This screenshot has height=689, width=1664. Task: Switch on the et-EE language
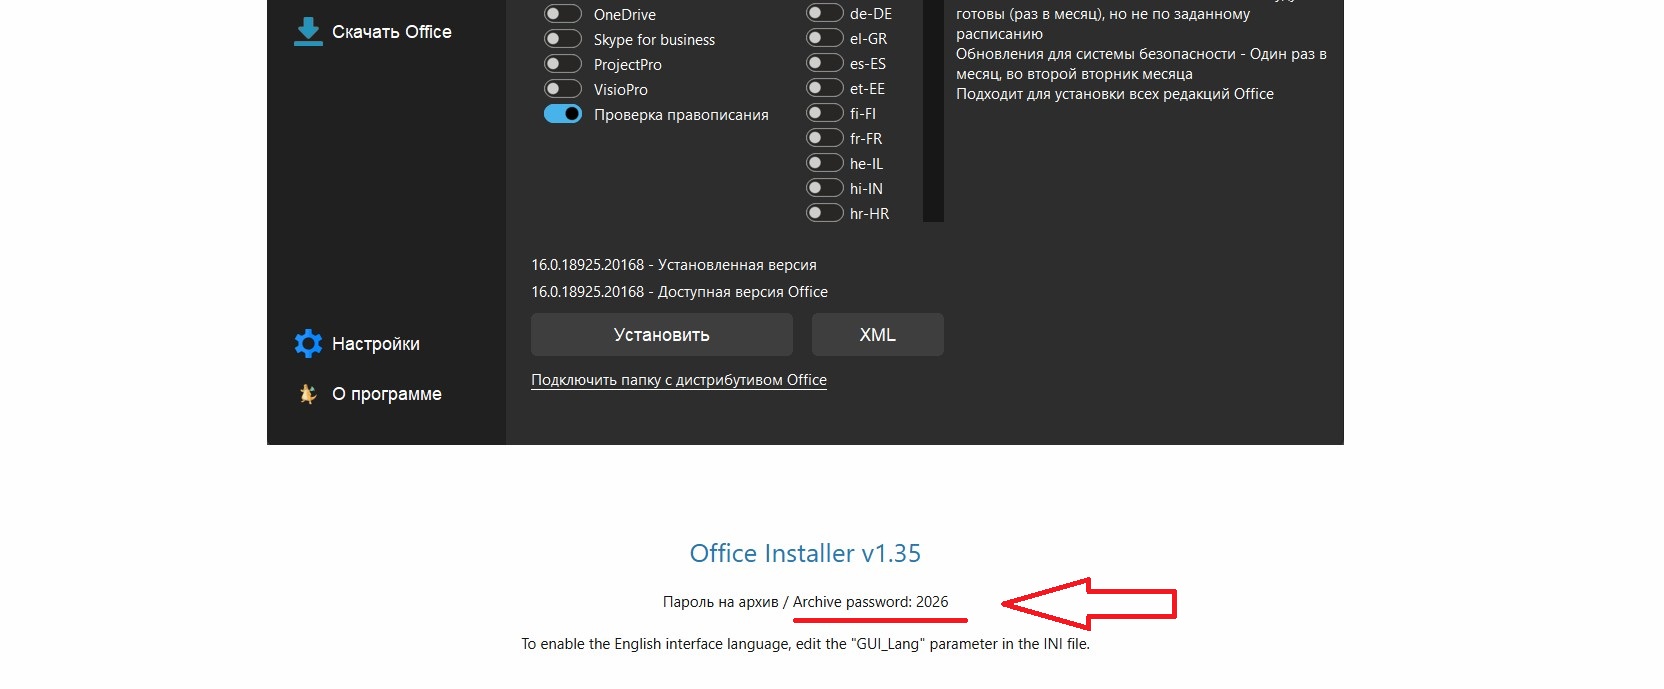click(x=825, y=88)
